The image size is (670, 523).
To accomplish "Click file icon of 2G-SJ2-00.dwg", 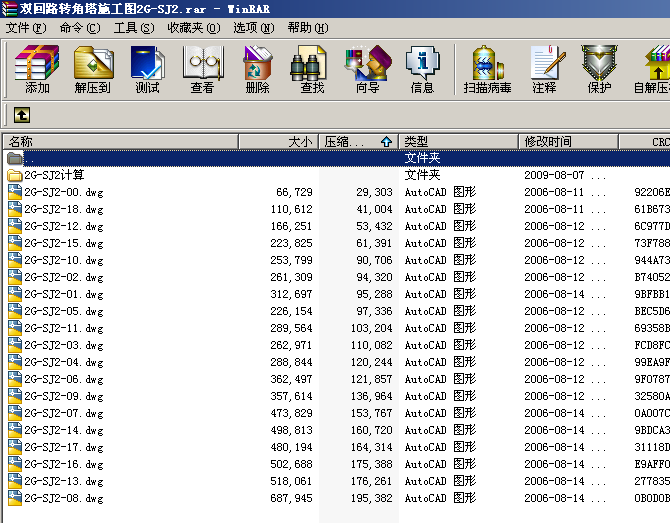I will coord(15,192).
